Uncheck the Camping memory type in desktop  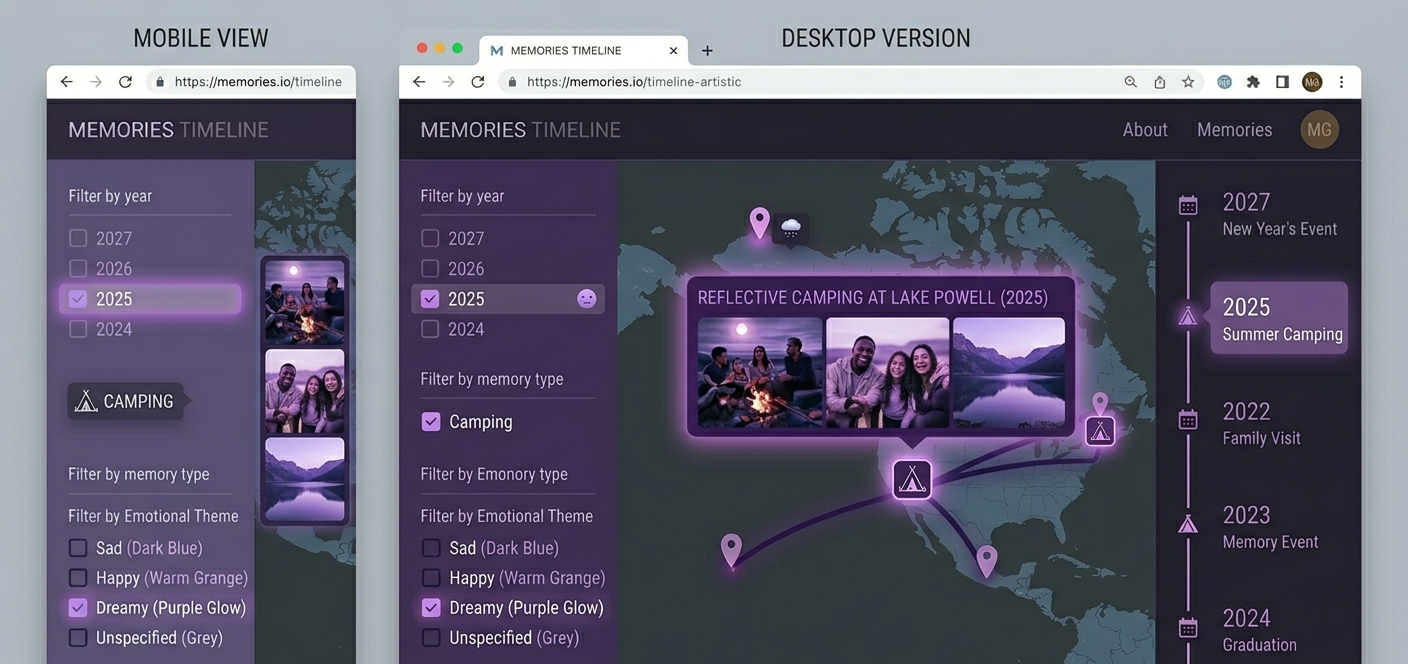point(431,422)
